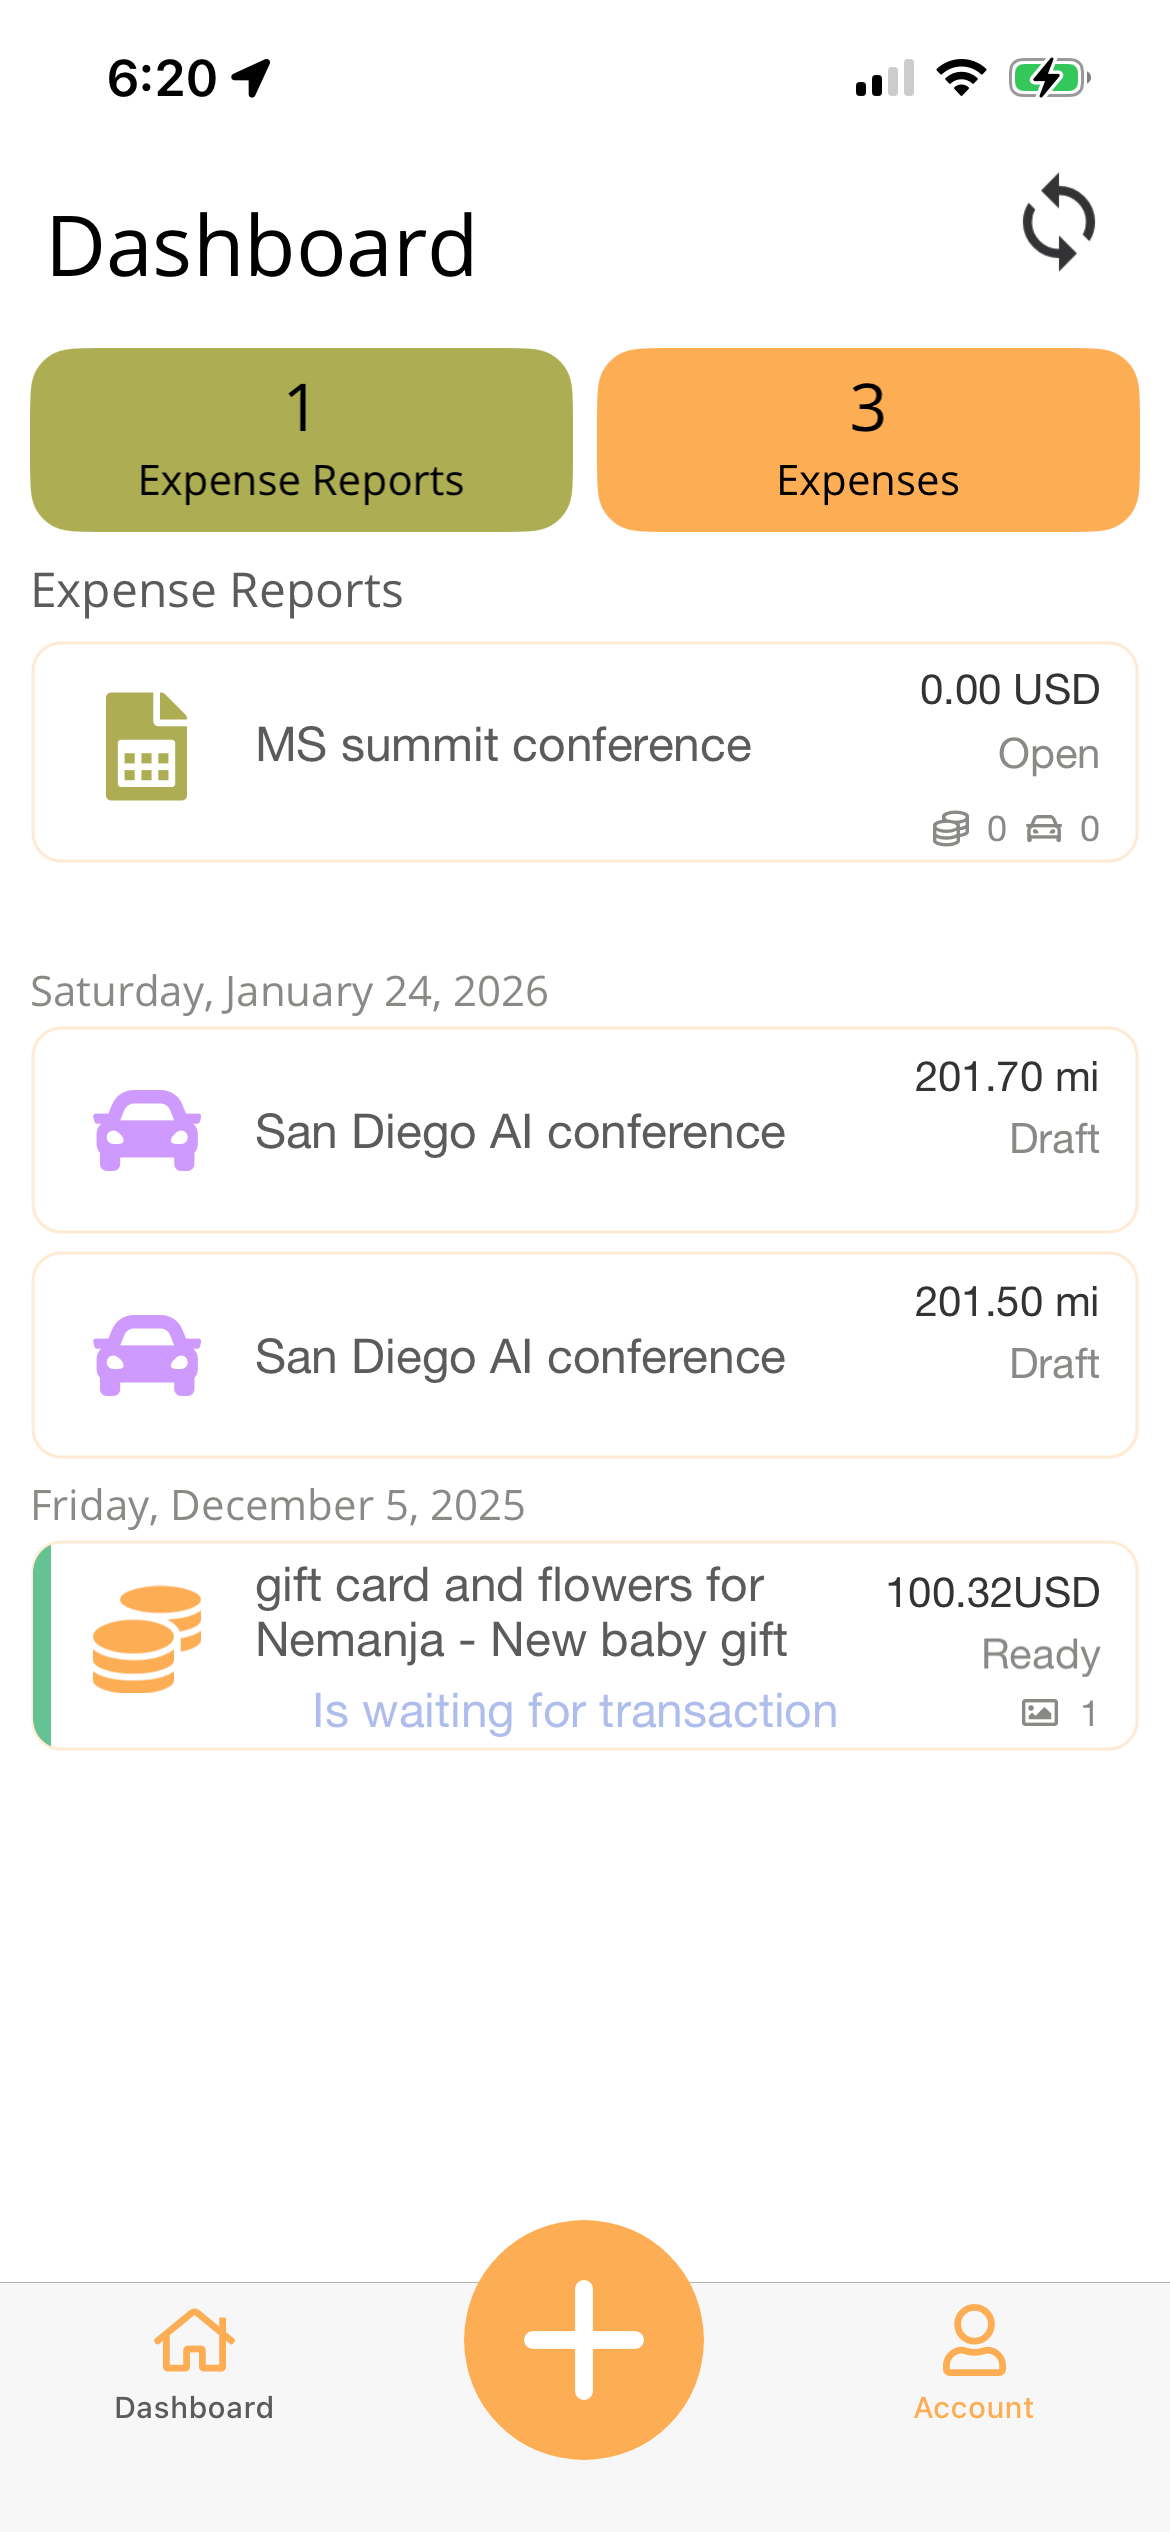The height and width of the screenshot is (2532, 1170).
Task: Tap 'Is waiting for transaction' link
Action: pos(575,1711)
